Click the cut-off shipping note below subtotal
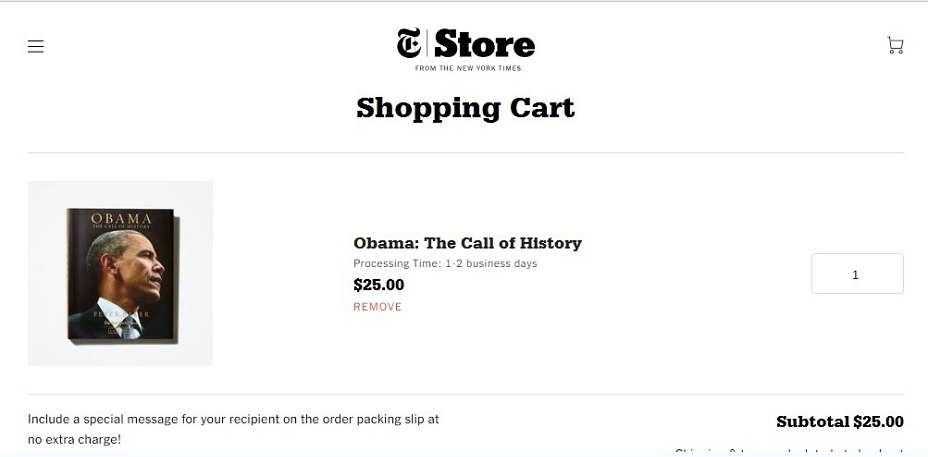The height and width of the screenshot is (457, 928). pos(789,452)
